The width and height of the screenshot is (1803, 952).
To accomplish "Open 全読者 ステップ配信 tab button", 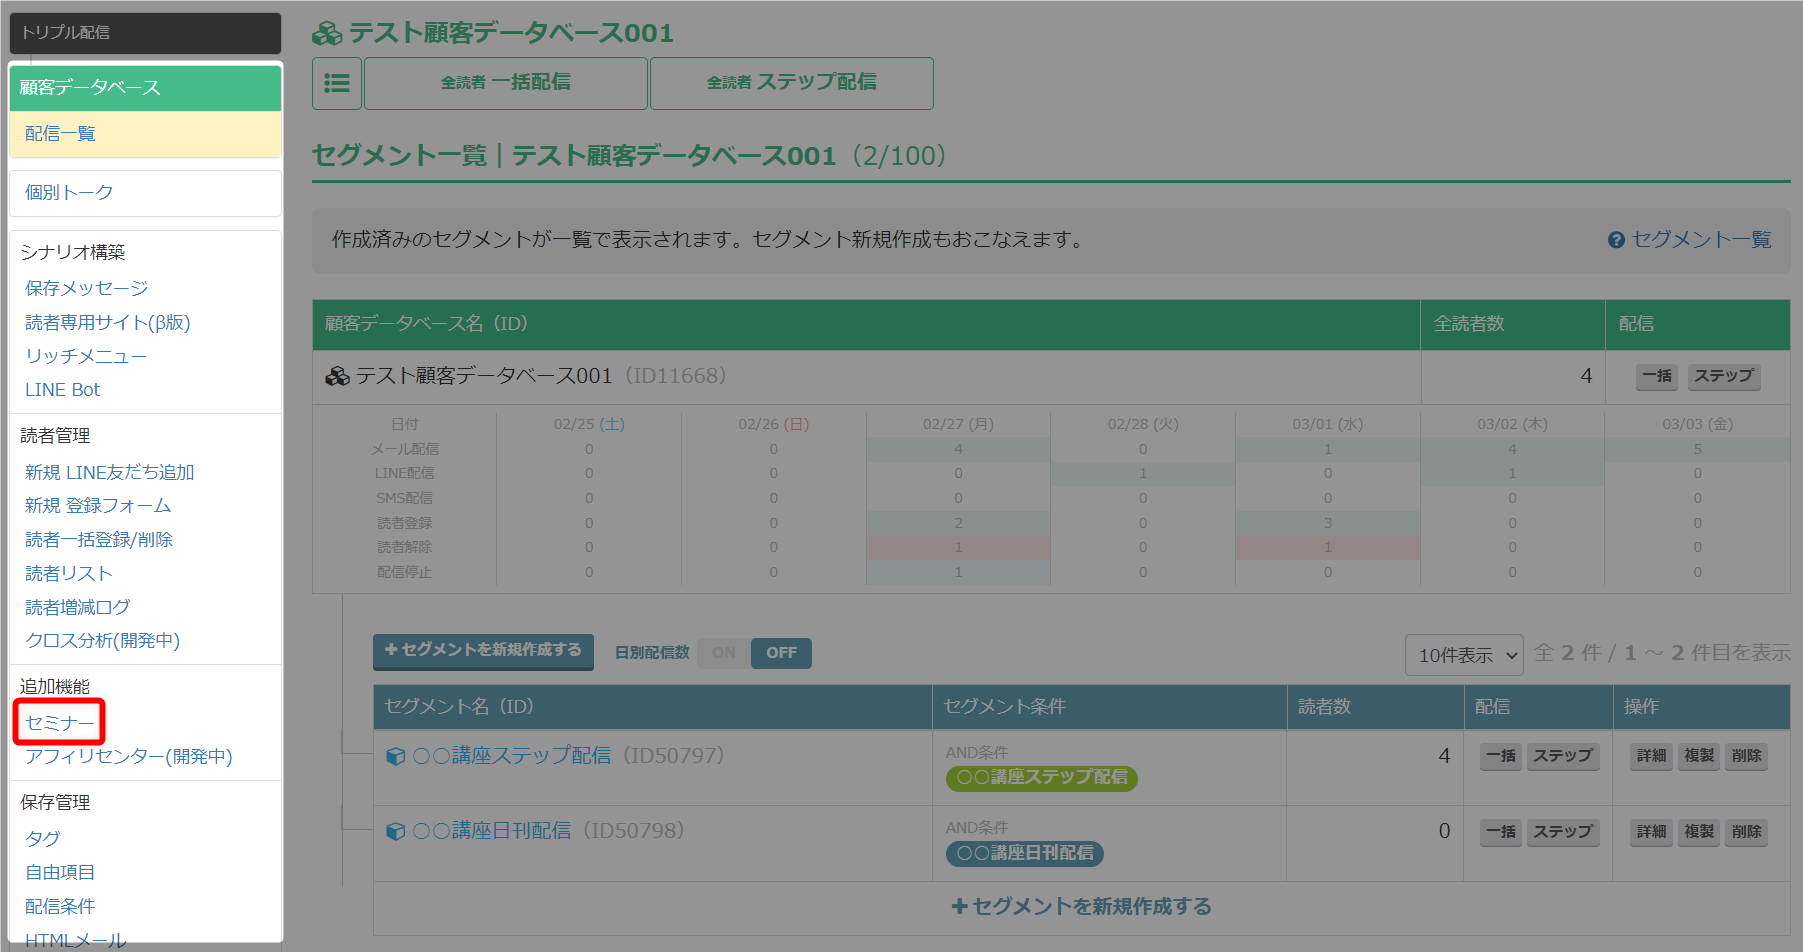I will [792, 83].
